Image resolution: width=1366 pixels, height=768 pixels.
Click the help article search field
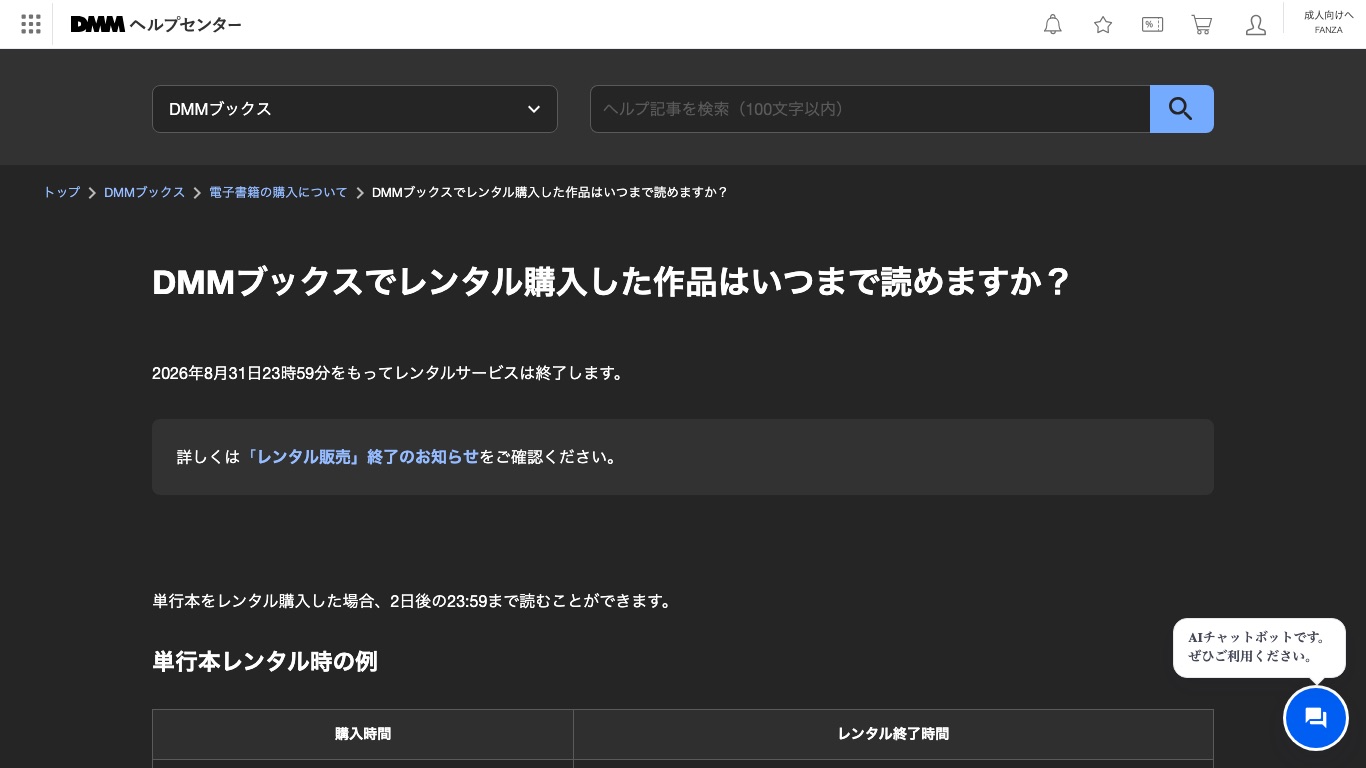tap(870, 109)
